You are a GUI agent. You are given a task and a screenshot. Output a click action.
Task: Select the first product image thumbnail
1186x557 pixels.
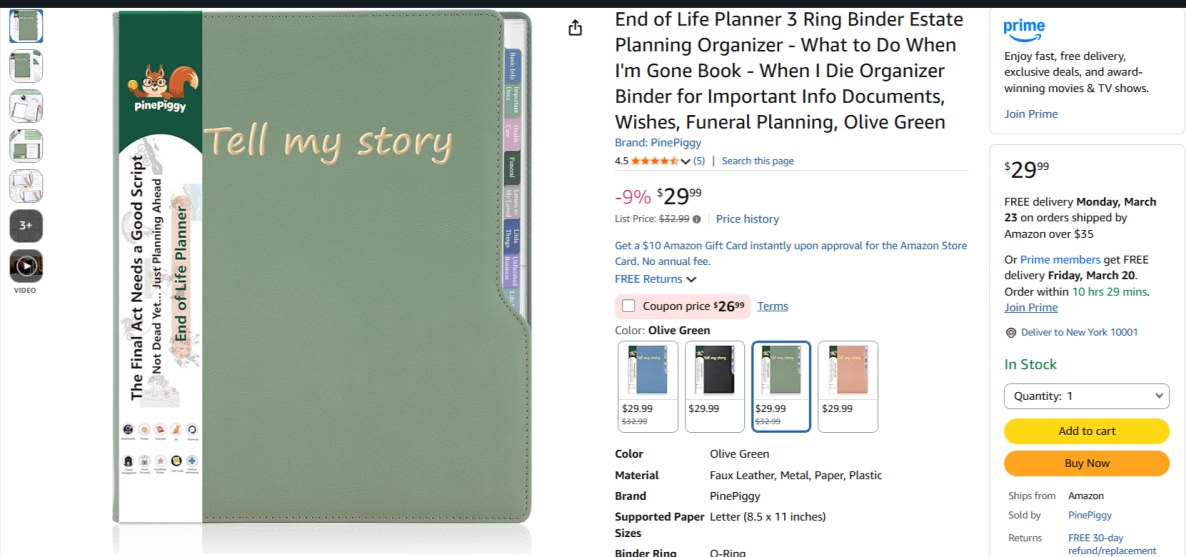point(26,26)
